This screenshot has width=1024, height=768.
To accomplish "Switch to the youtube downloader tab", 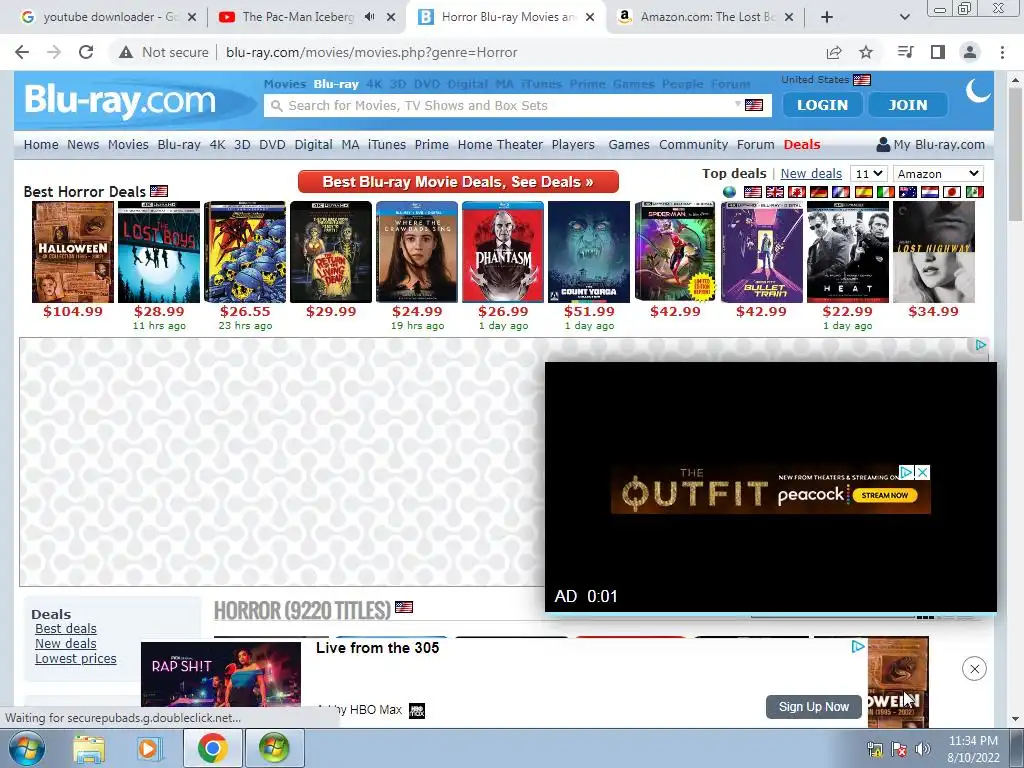I will click(108, 17).
